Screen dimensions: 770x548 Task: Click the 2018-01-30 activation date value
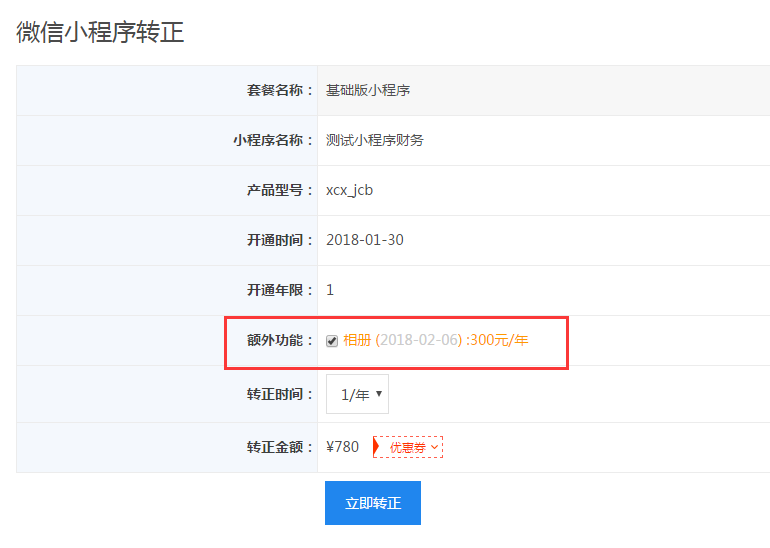click(365, 240)
